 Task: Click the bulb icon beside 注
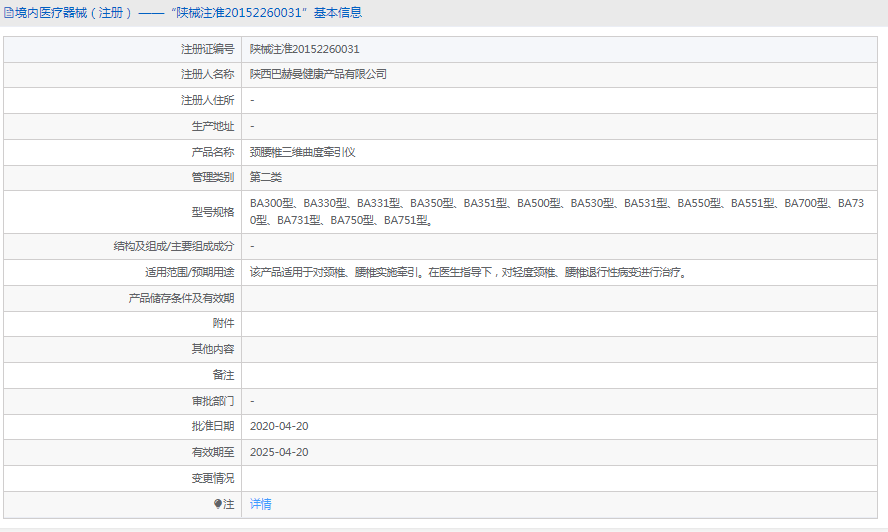(217, 504)
